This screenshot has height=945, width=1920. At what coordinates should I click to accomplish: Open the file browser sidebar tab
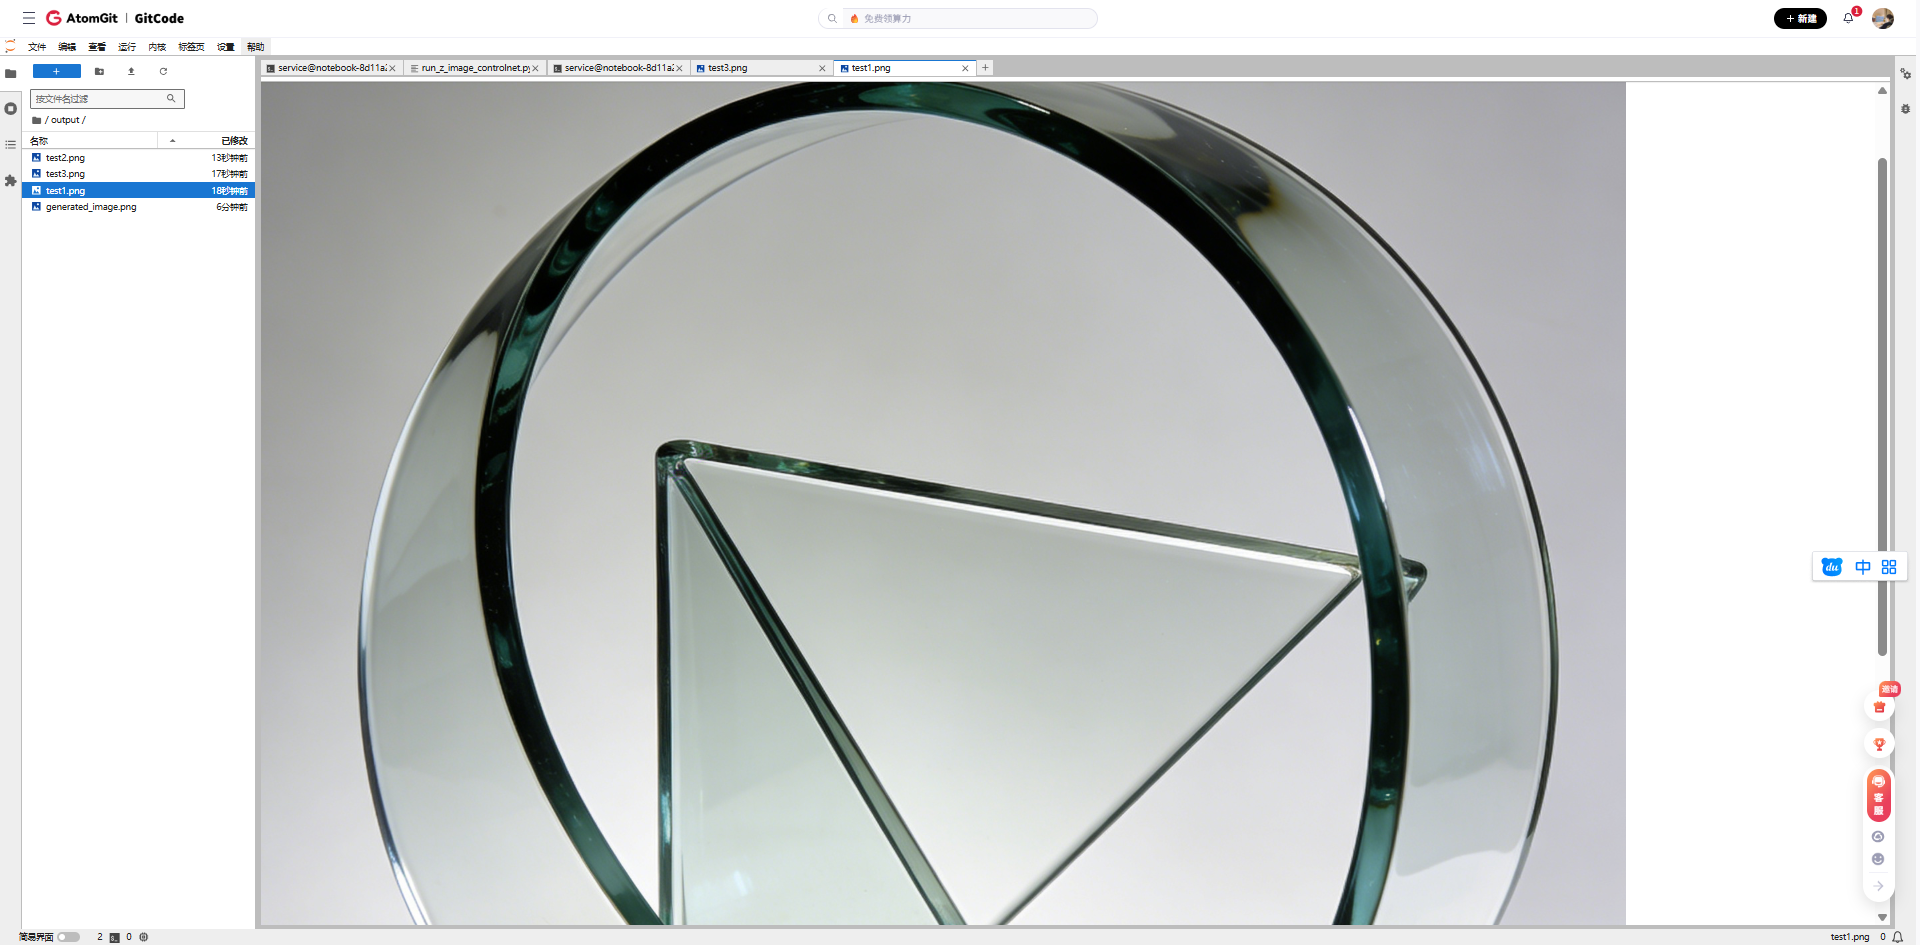pos(11,73)
